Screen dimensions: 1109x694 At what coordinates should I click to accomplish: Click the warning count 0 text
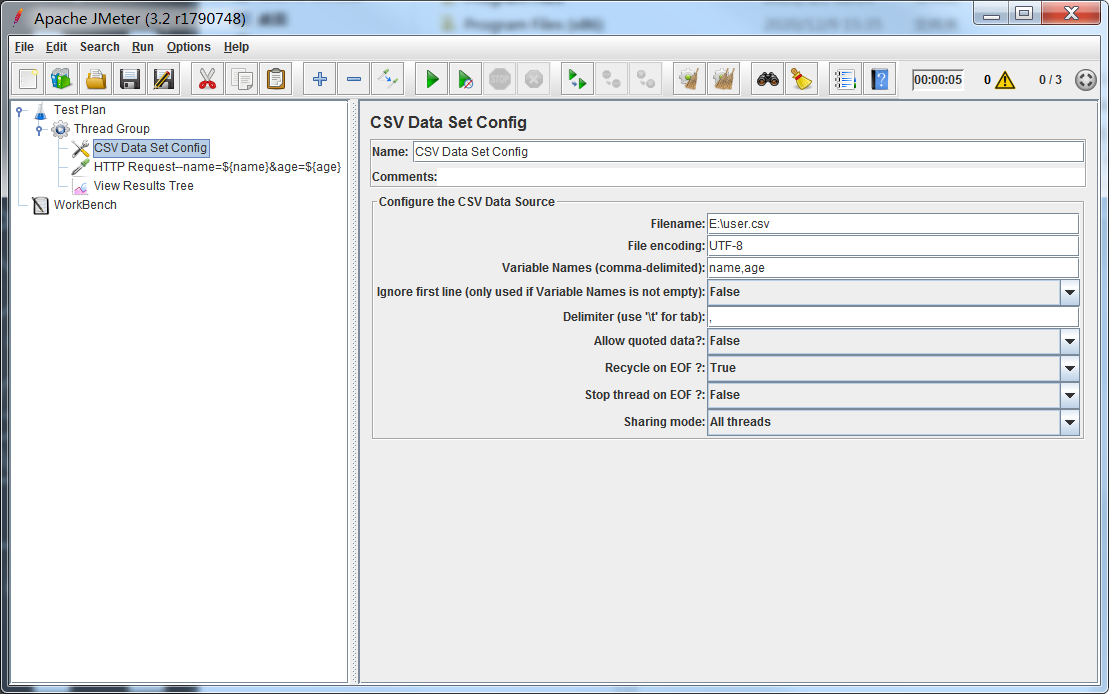click(987, 80)
